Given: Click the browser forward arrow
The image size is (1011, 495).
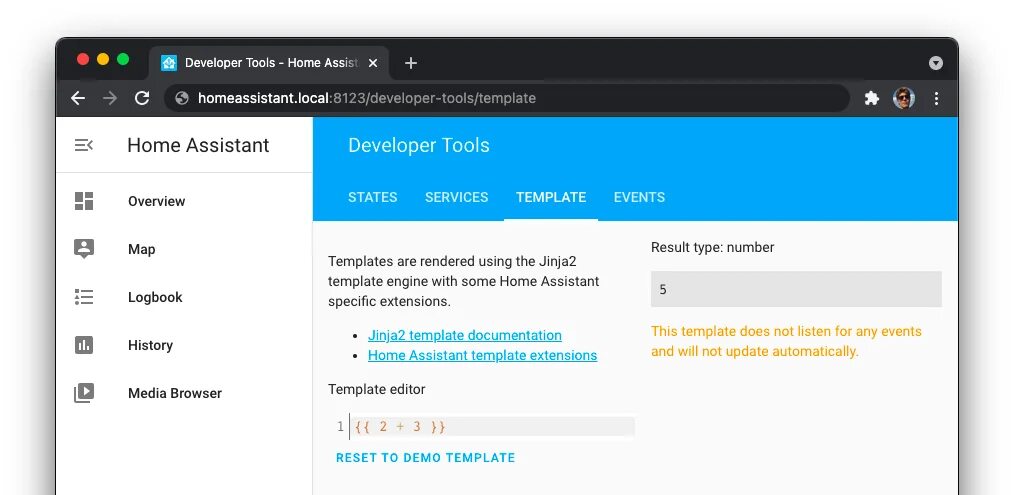Looking at the screenshot, I should (x=110, y=98).
